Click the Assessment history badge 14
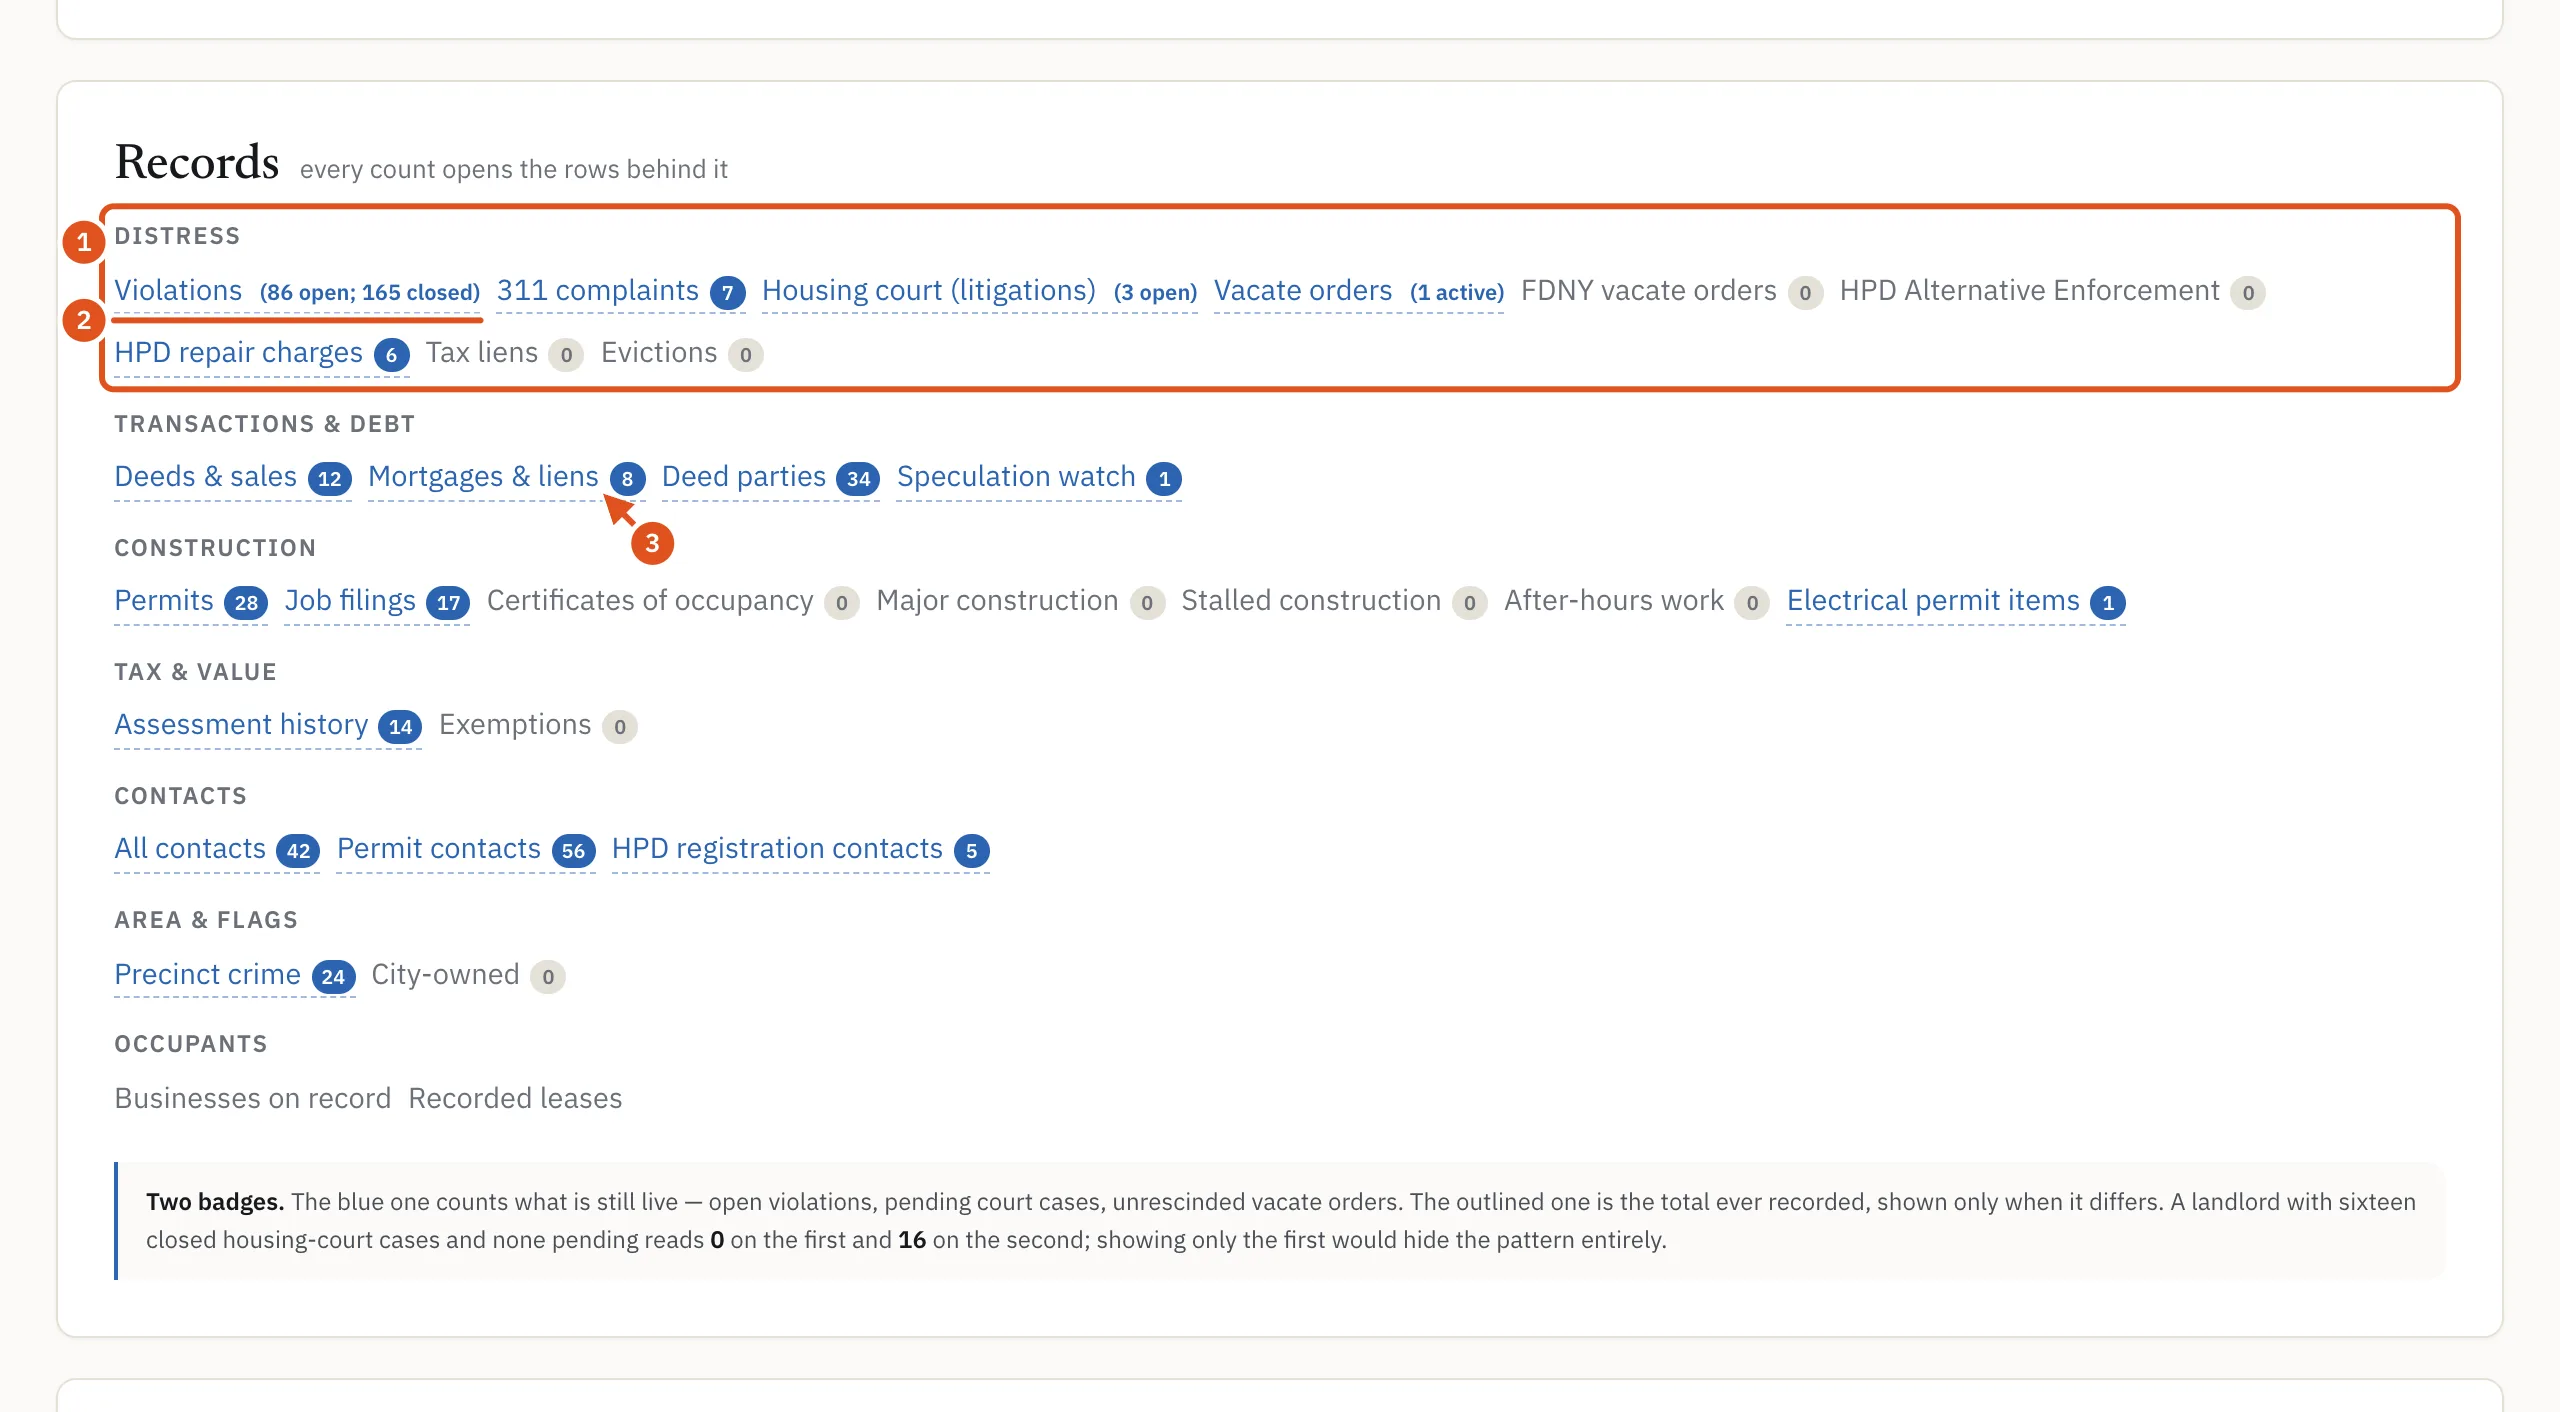This screenshot has width=2560, height=1412. pos(400,727)
